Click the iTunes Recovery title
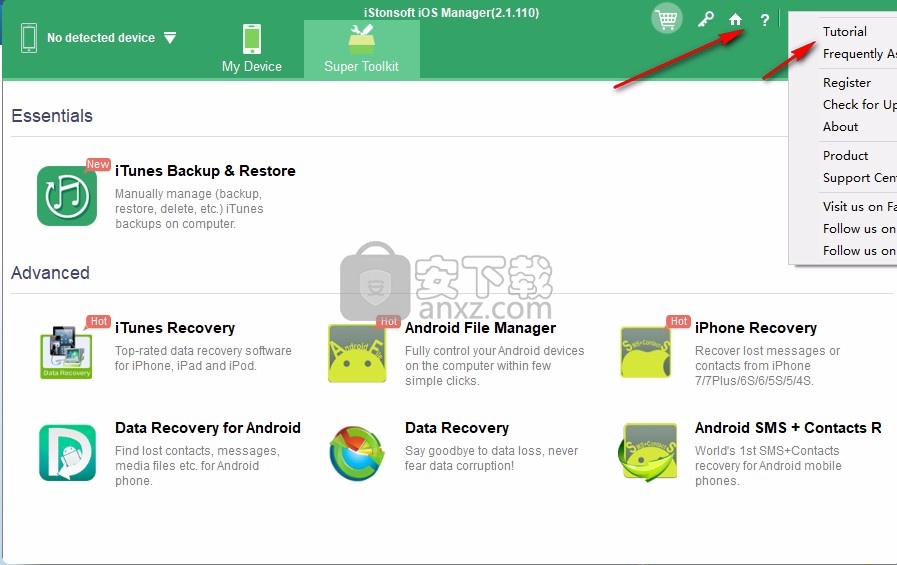 tap(175, 328)
